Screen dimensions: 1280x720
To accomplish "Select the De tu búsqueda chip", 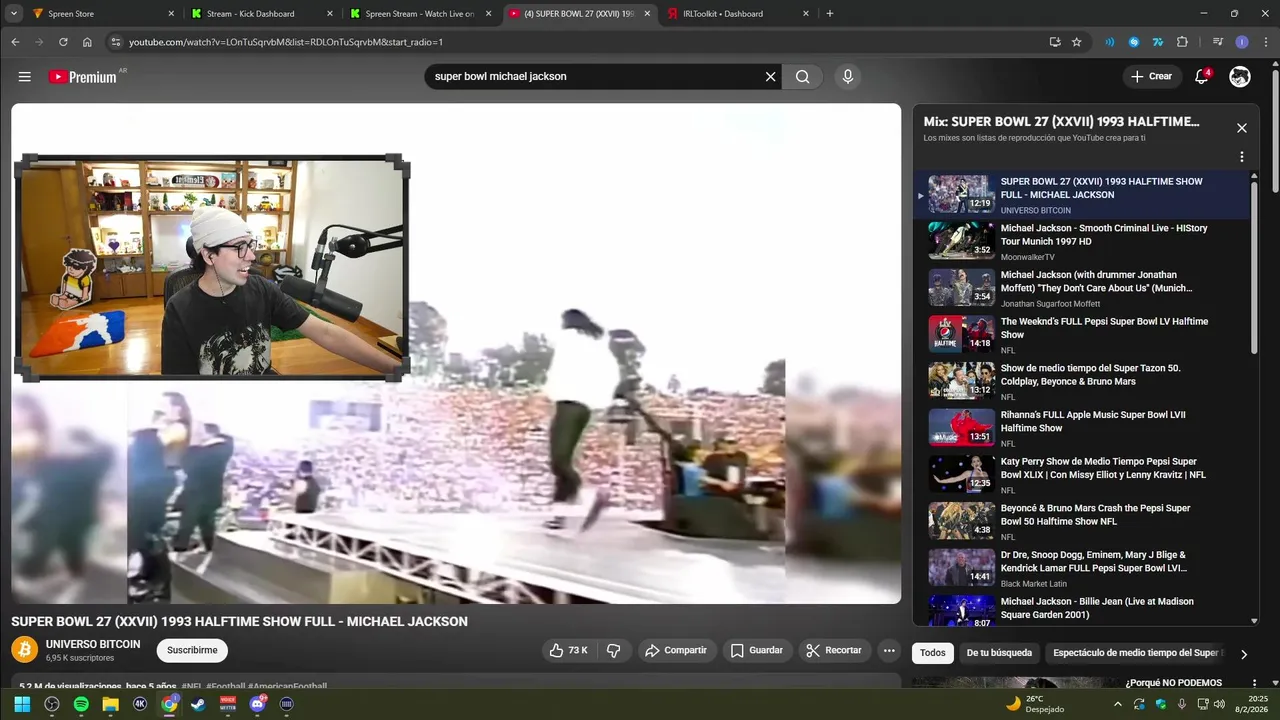I will coord(999,653).
